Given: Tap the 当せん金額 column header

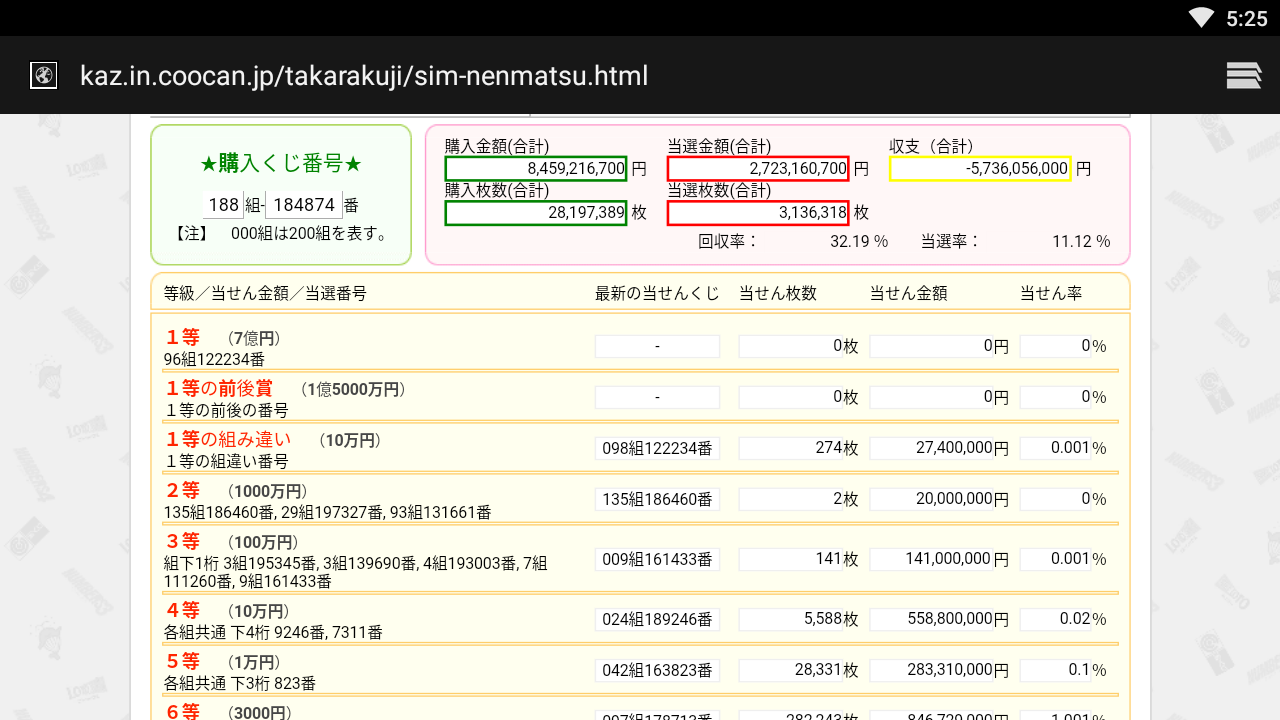Looking at the screenshot, I should point(908,293).
